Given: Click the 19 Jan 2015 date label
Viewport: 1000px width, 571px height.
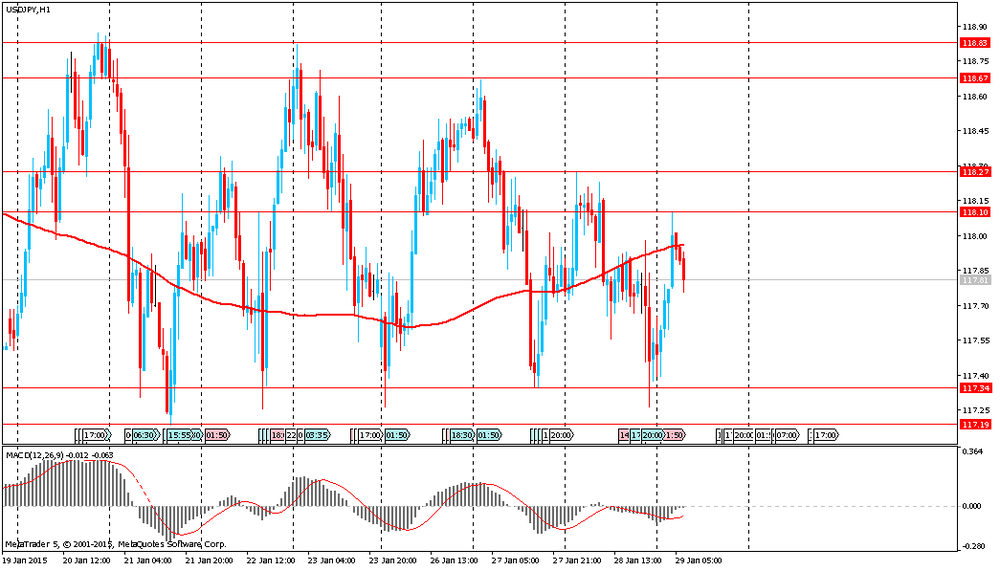Looking at the screenshot, I should pos(25,560).
